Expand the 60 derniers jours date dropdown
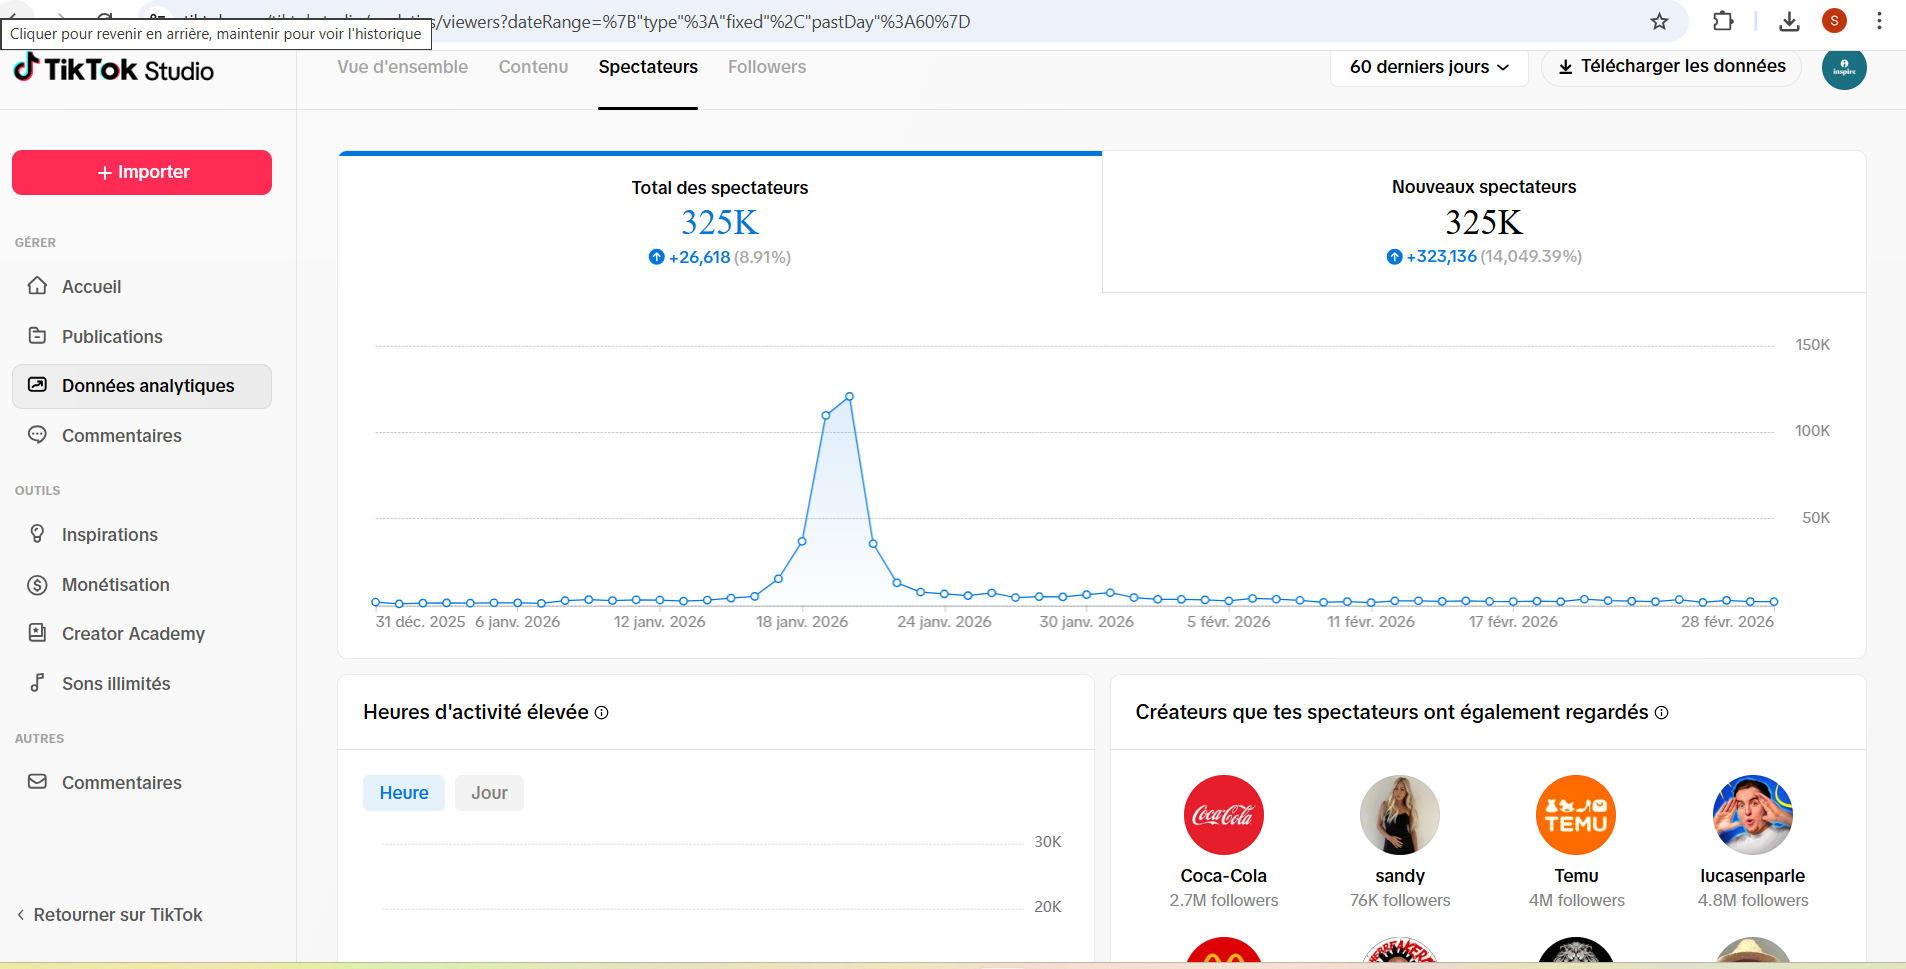 [1428, 67]
